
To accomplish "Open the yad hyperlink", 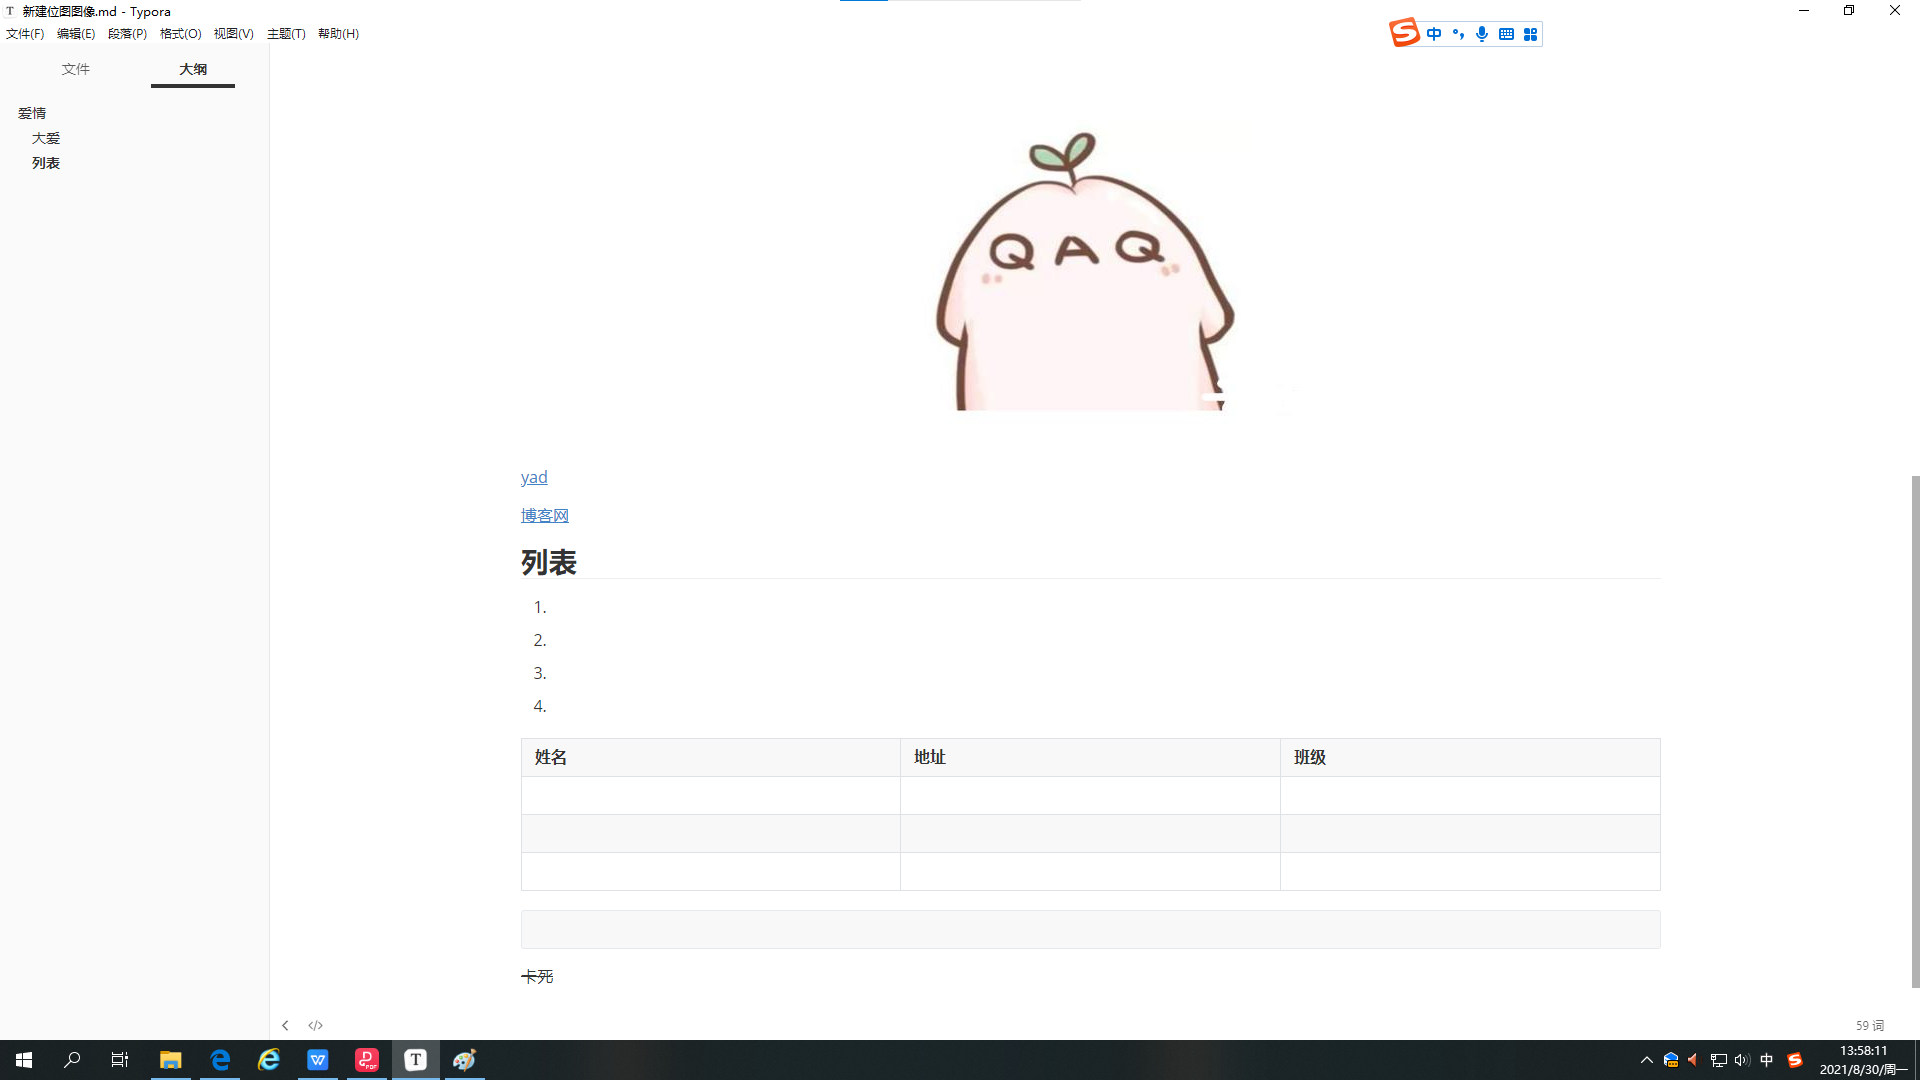I will (534, 477).
